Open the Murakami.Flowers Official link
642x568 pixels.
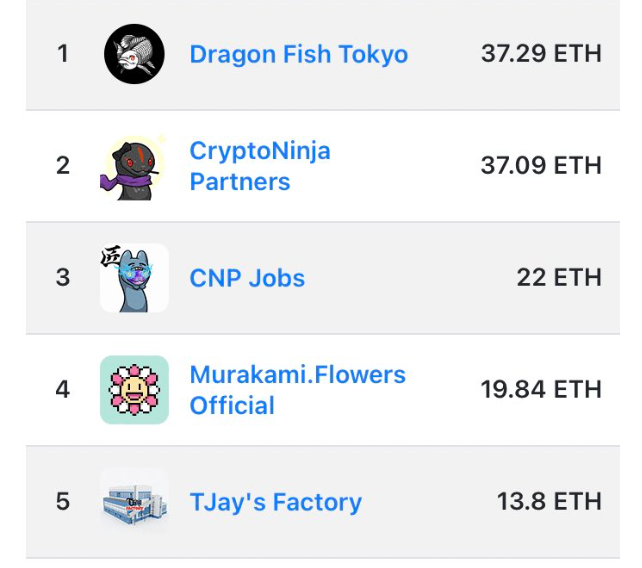[x=298, y=390]
